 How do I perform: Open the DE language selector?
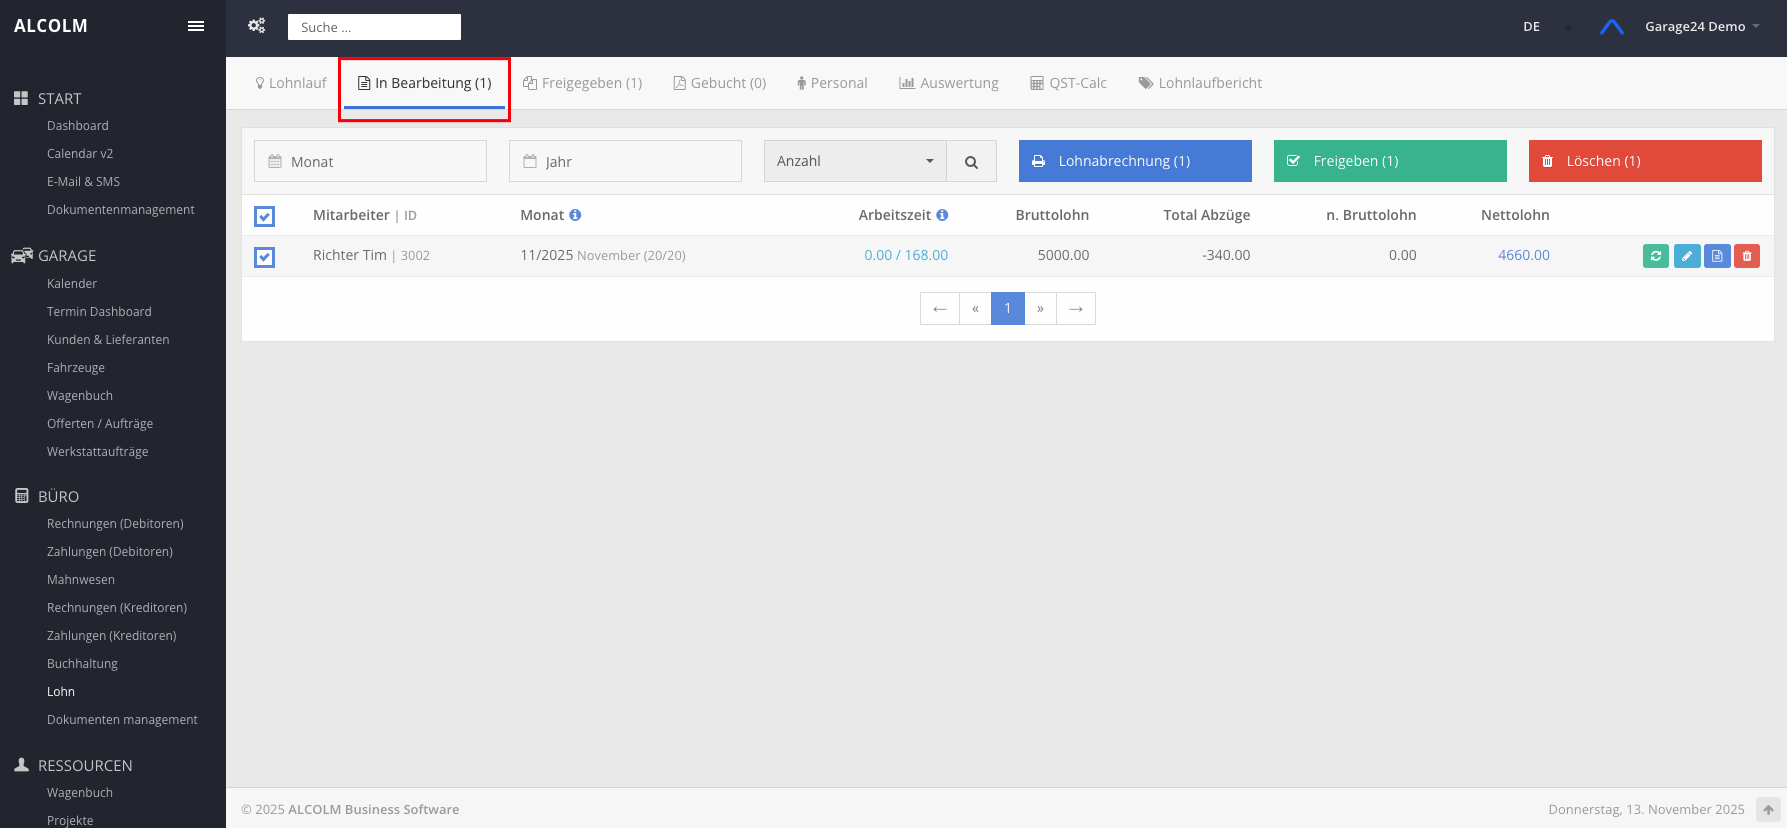point(1531,27)
